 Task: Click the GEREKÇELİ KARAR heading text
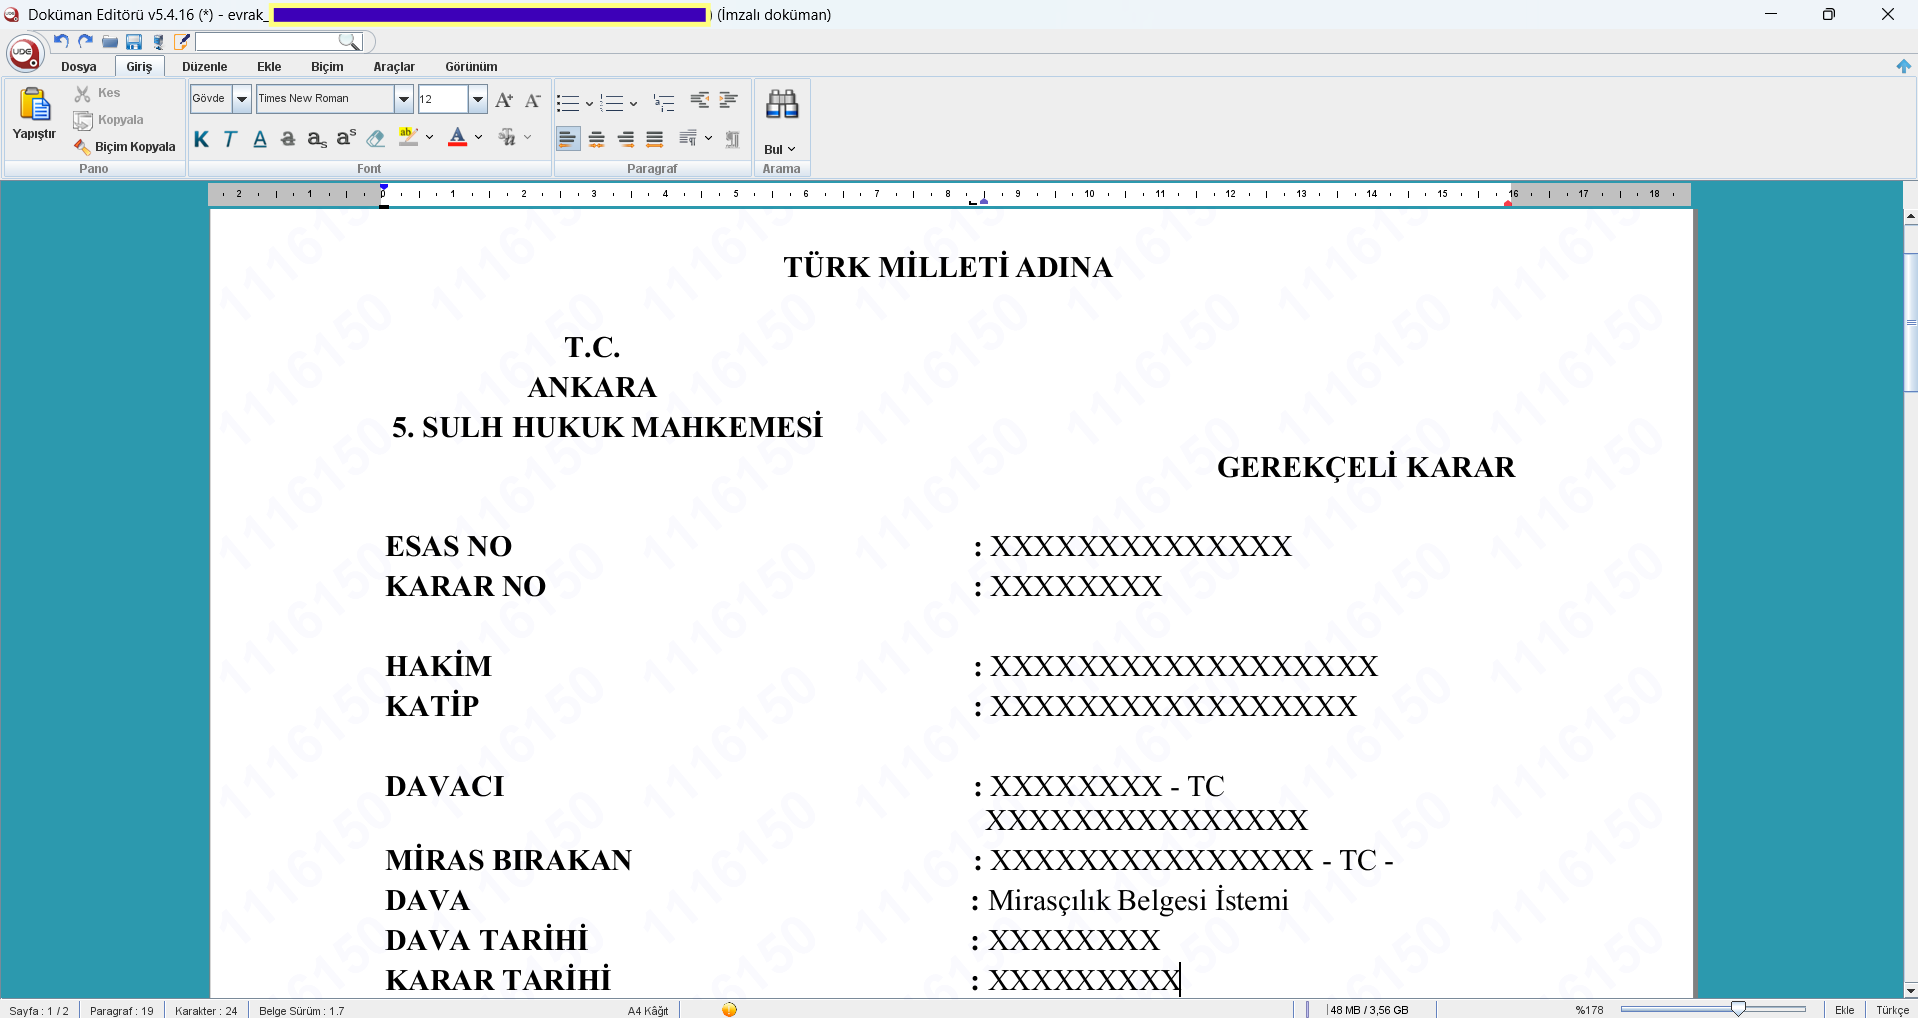click(x=1366, y=467)
